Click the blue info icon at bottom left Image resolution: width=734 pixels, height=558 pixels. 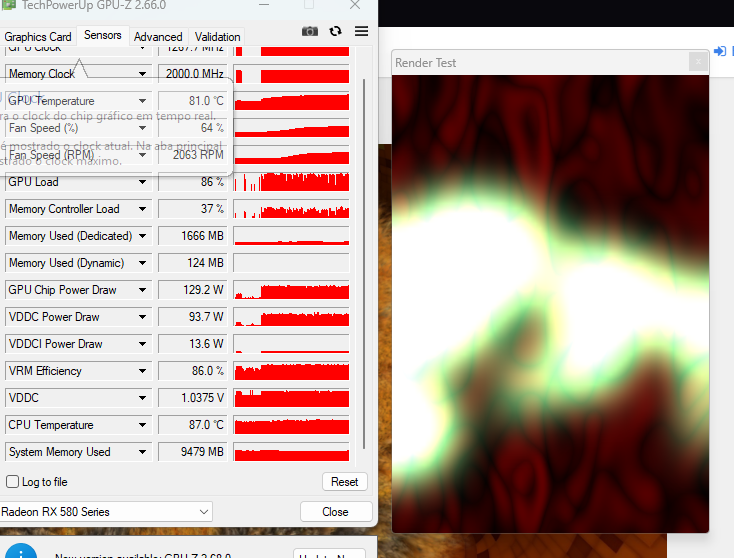click(x=21, y=552)
